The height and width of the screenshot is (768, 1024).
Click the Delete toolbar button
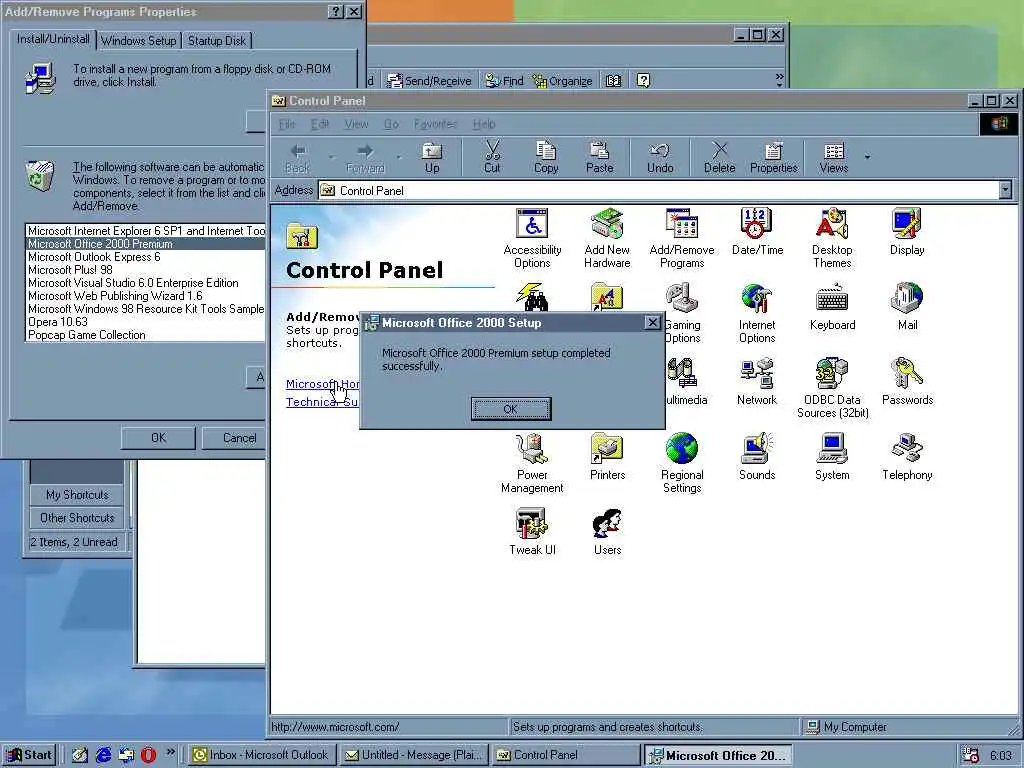pyautogui.click(x=720, y=157)
